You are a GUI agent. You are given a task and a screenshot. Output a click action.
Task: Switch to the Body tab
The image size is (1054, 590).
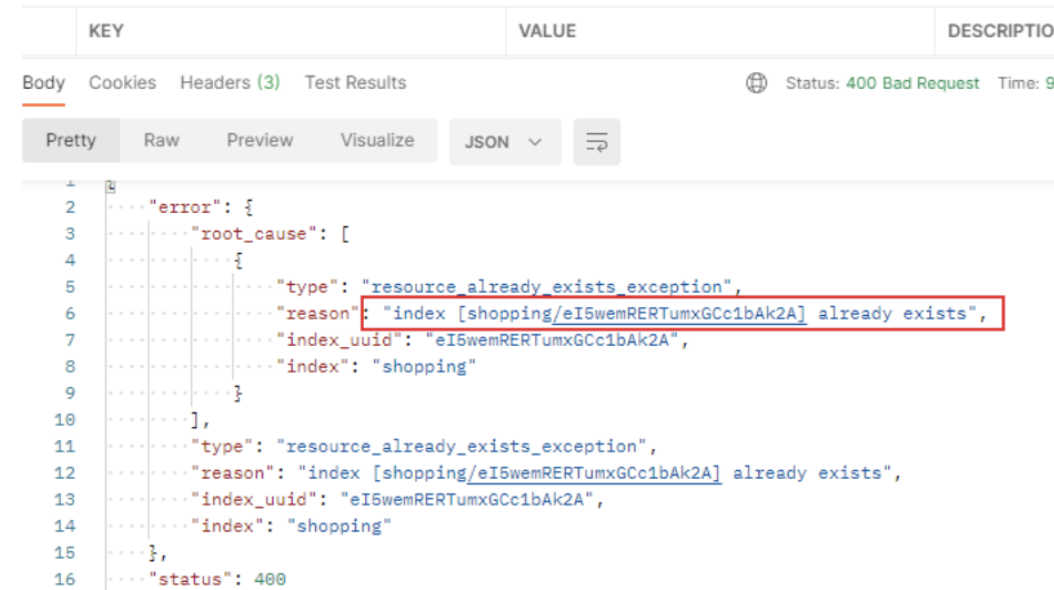pos(44,83)
